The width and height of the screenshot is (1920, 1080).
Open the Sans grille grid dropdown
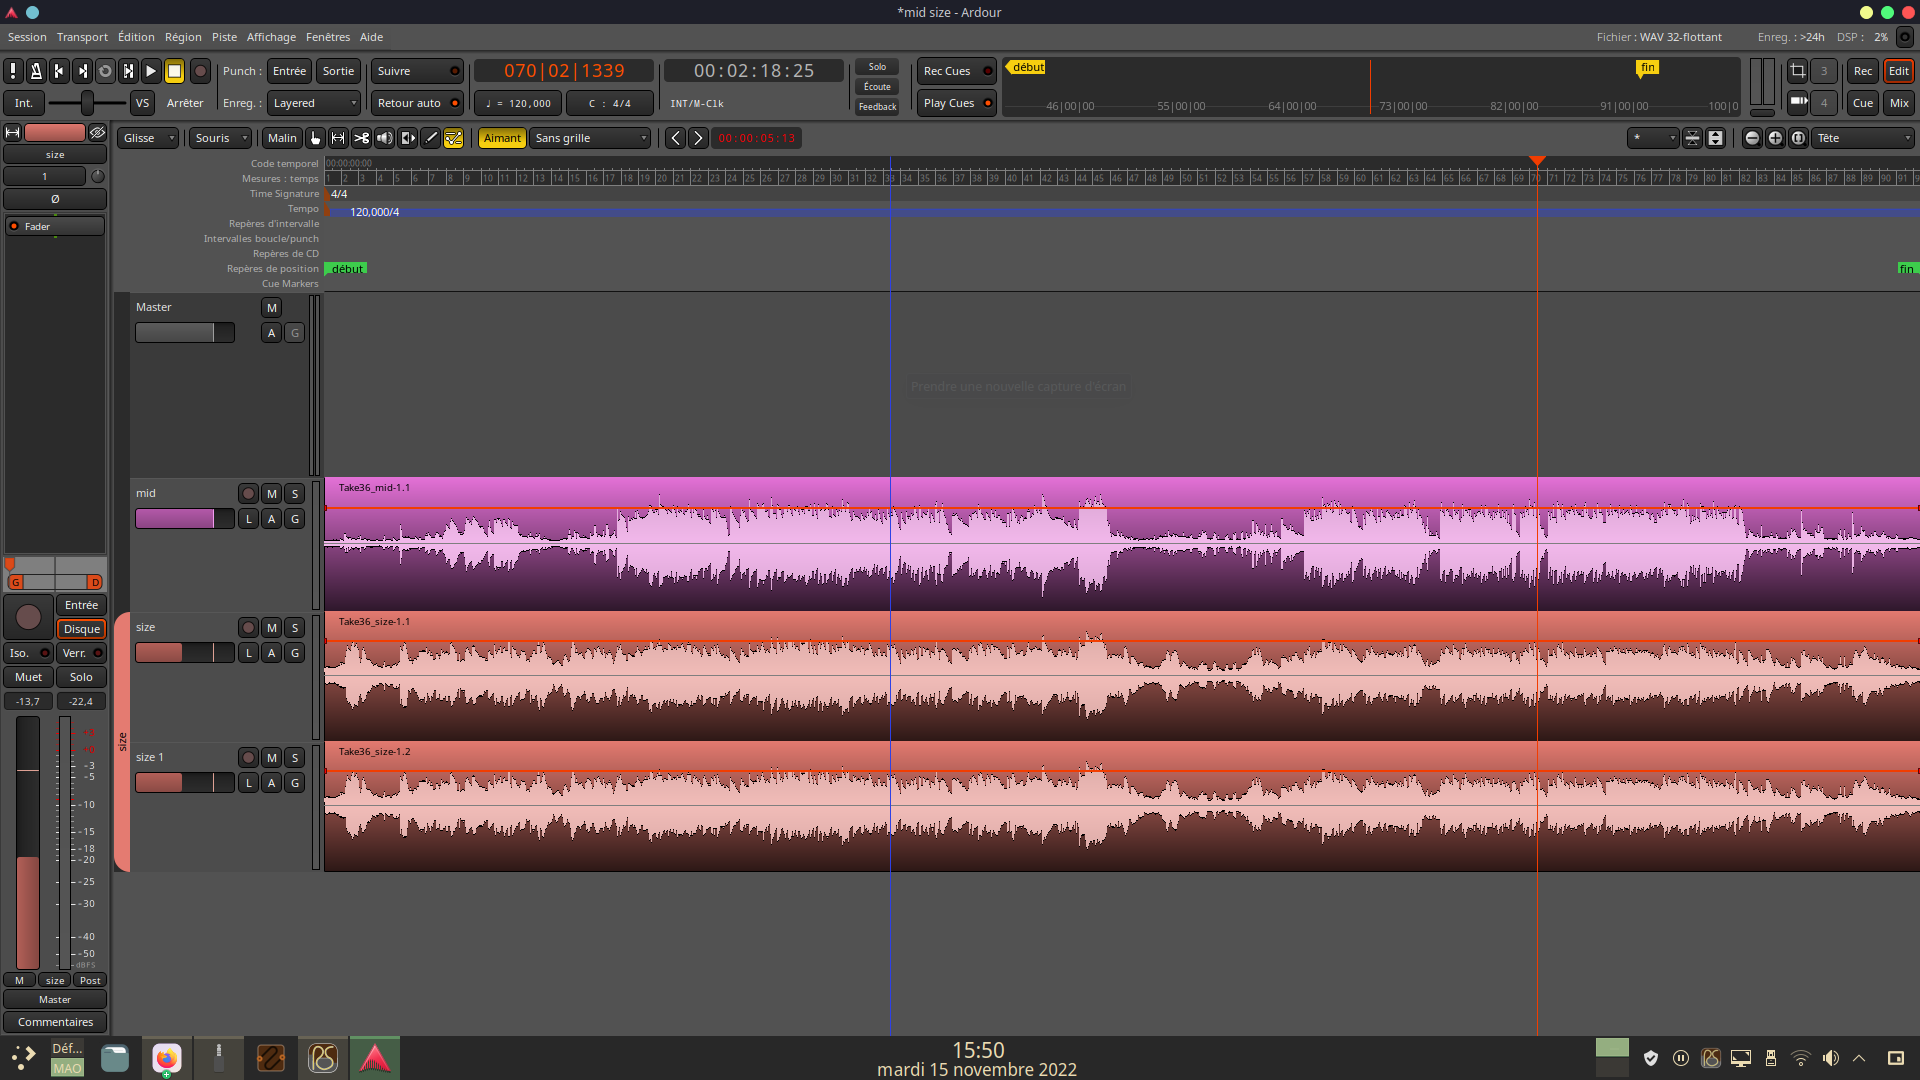(590, 138)
